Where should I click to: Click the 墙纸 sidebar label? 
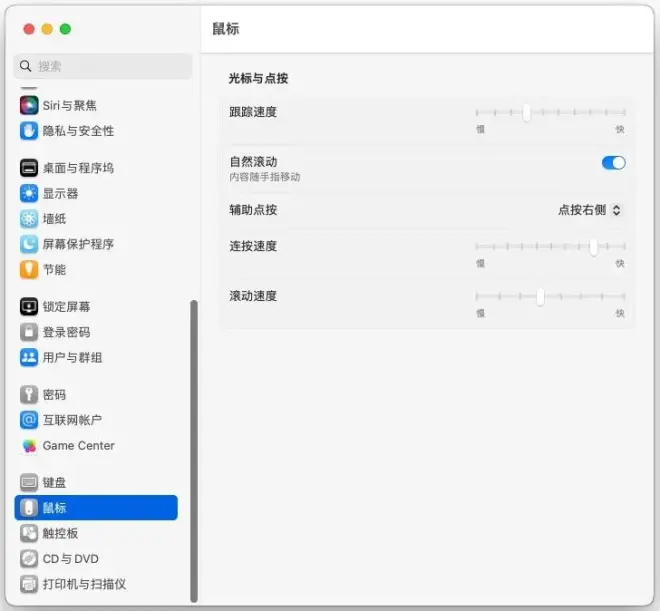54,219
